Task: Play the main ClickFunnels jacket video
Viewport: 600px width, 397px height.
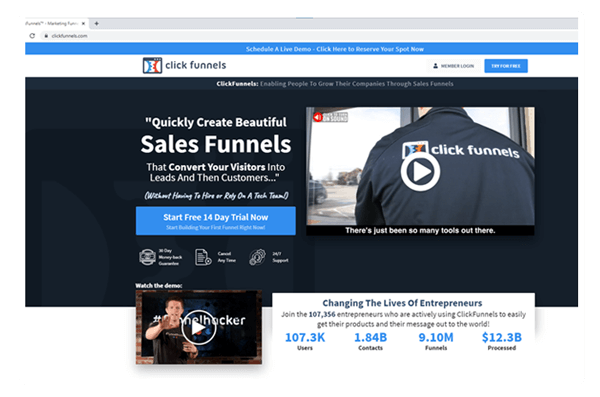Action: 420,172
